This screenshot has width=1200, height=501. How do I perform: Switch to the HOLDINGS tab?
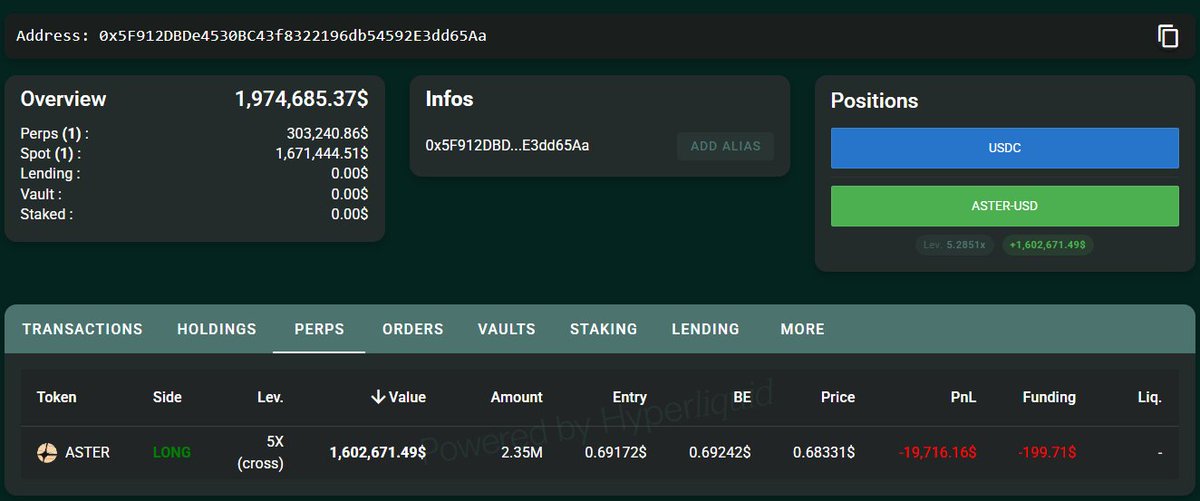tap(217, 329)
